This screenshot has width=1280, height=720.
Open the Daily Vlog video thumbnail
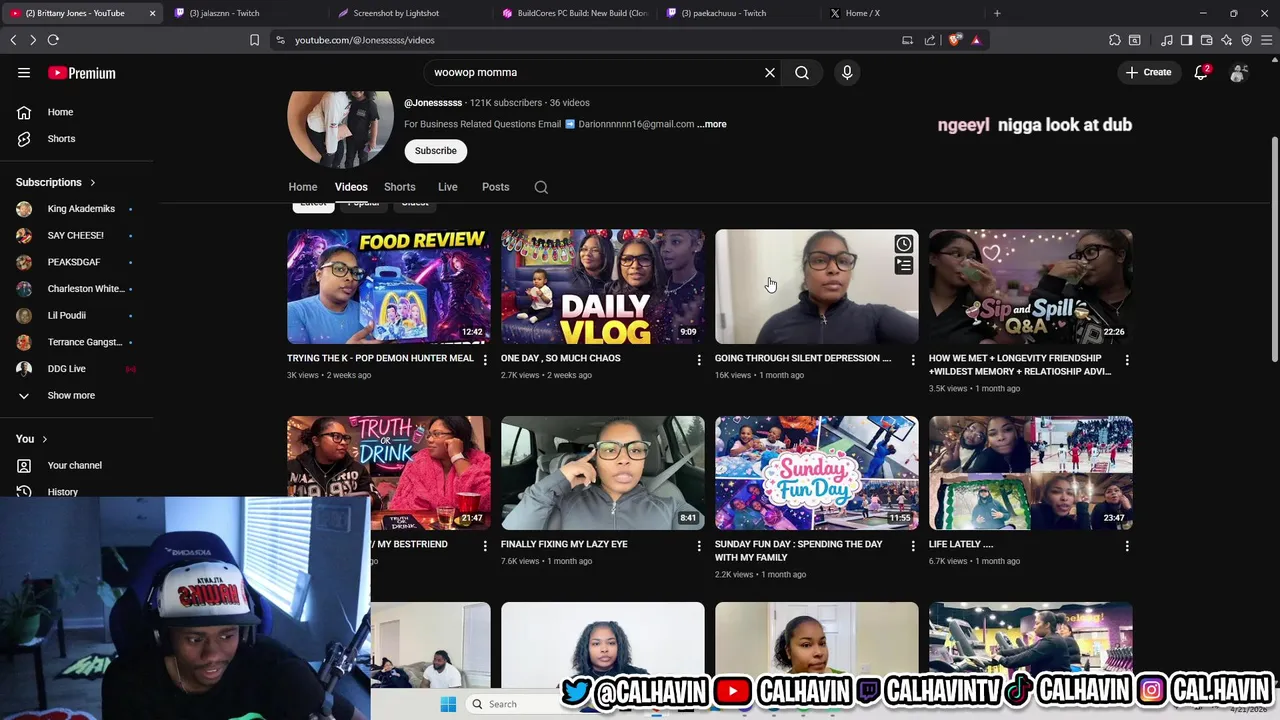point(603,287)
